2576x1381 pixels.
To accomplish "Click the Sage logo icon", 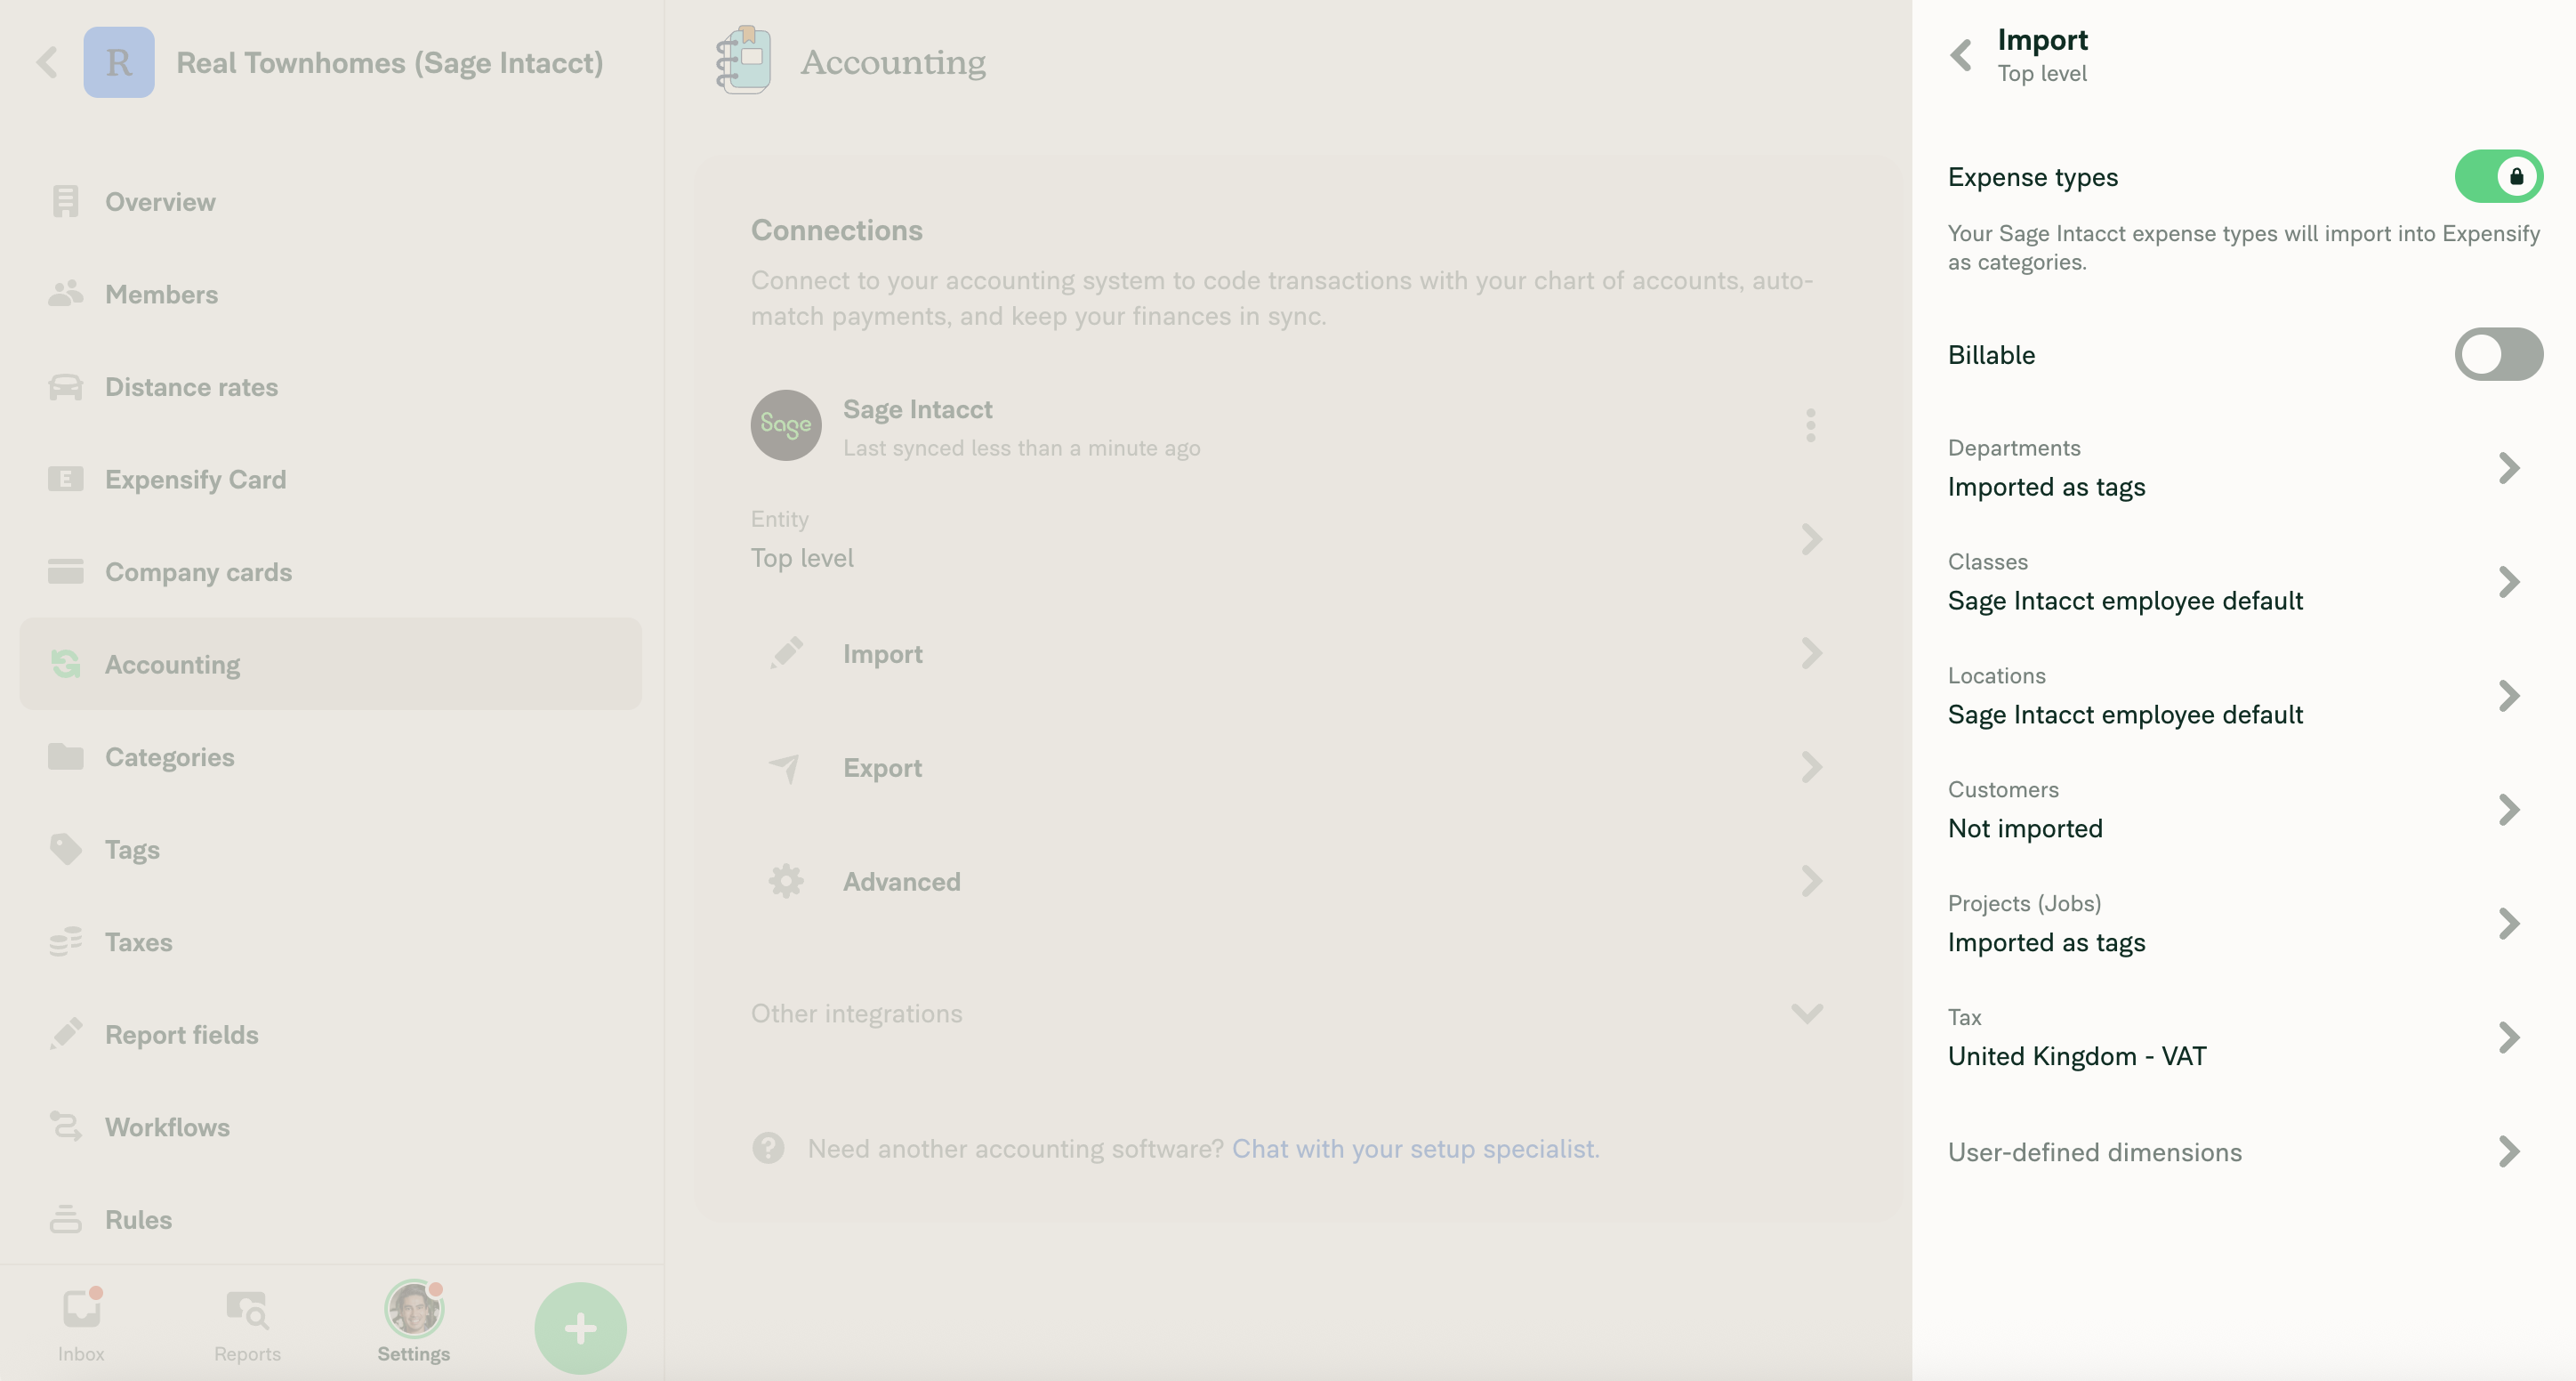I will point(786,425).
